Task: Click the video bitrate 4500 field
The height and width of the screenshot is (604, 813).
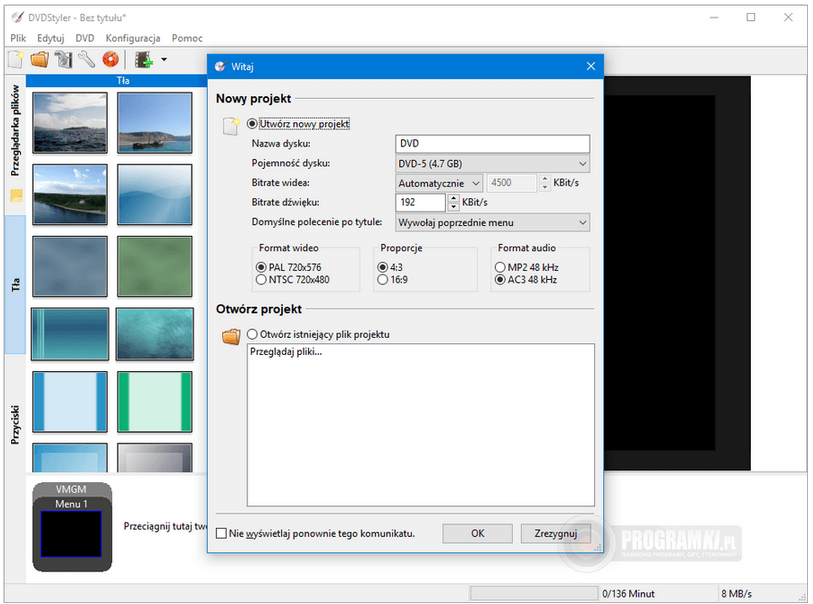Action: 511,183
